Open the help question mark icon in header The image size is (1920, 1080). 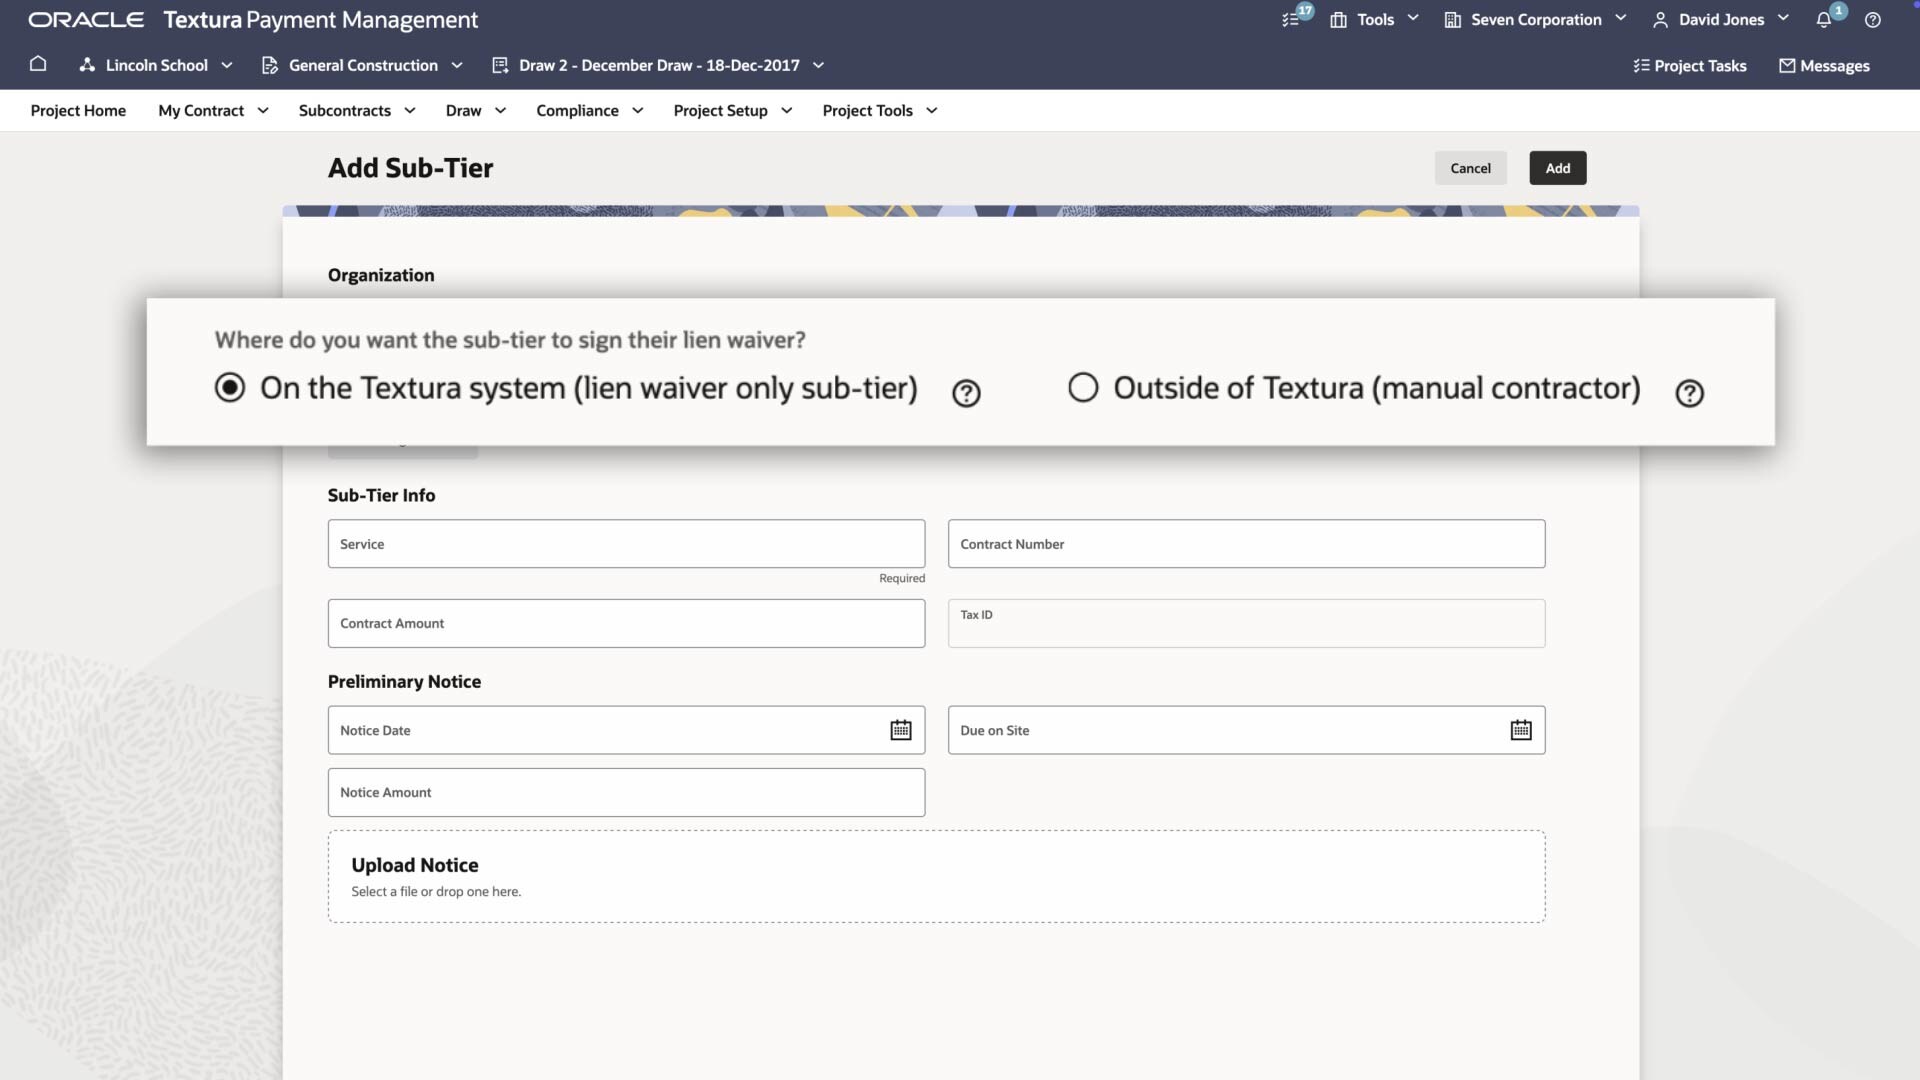(1873, 20)
